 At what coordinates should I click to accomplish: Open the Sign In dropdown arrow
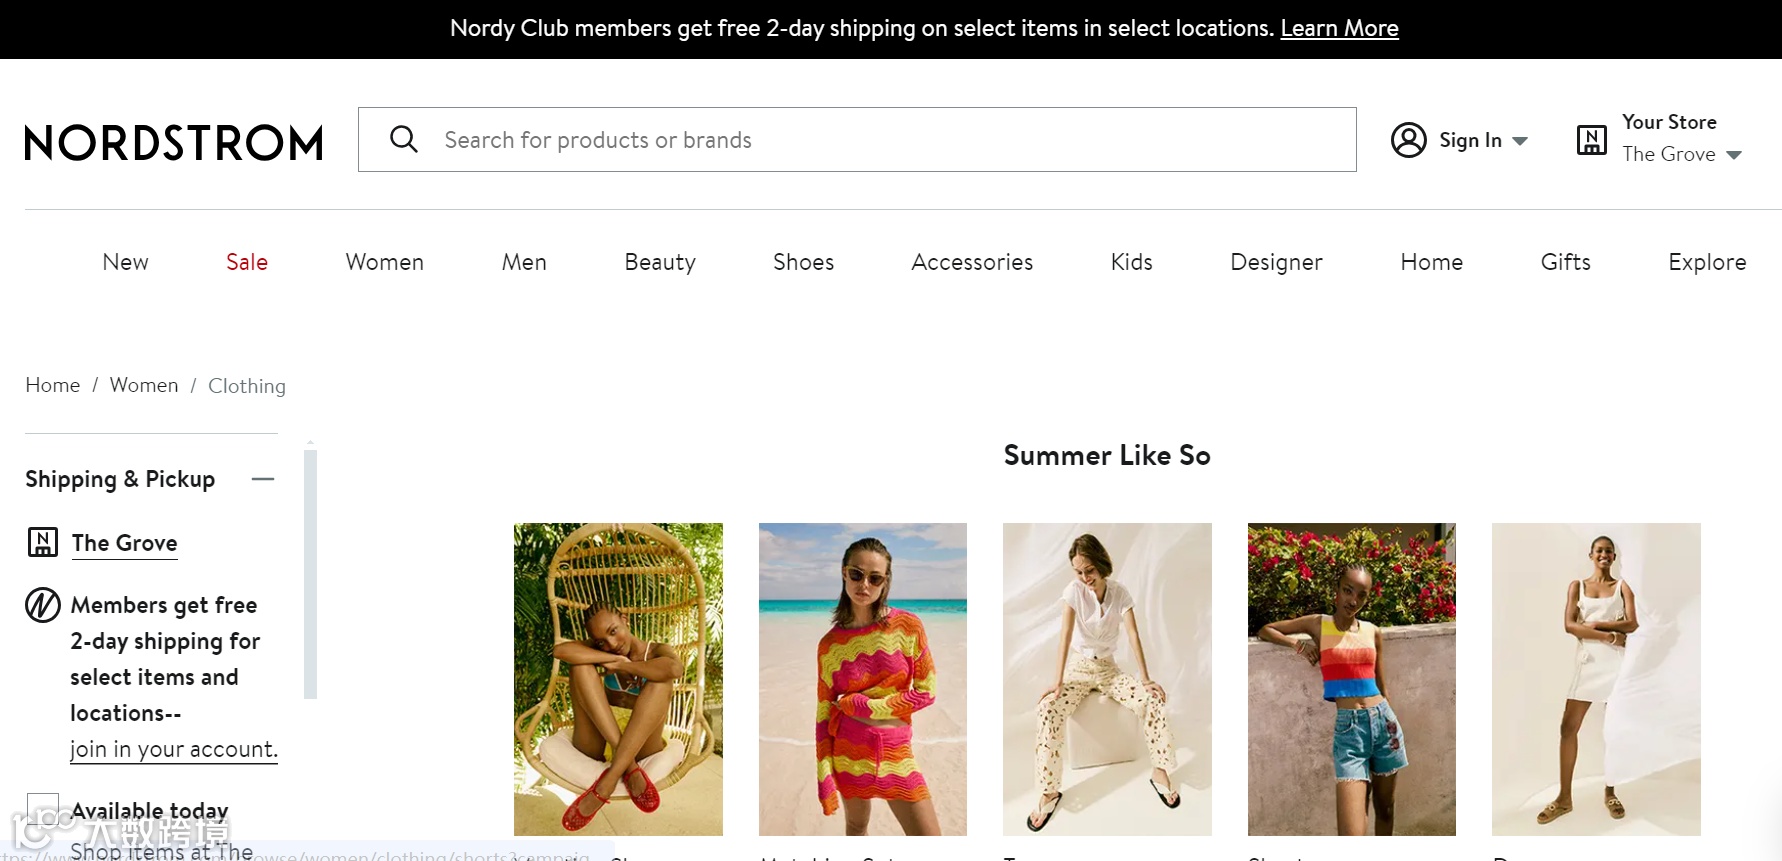click(x=1520, y=141)
